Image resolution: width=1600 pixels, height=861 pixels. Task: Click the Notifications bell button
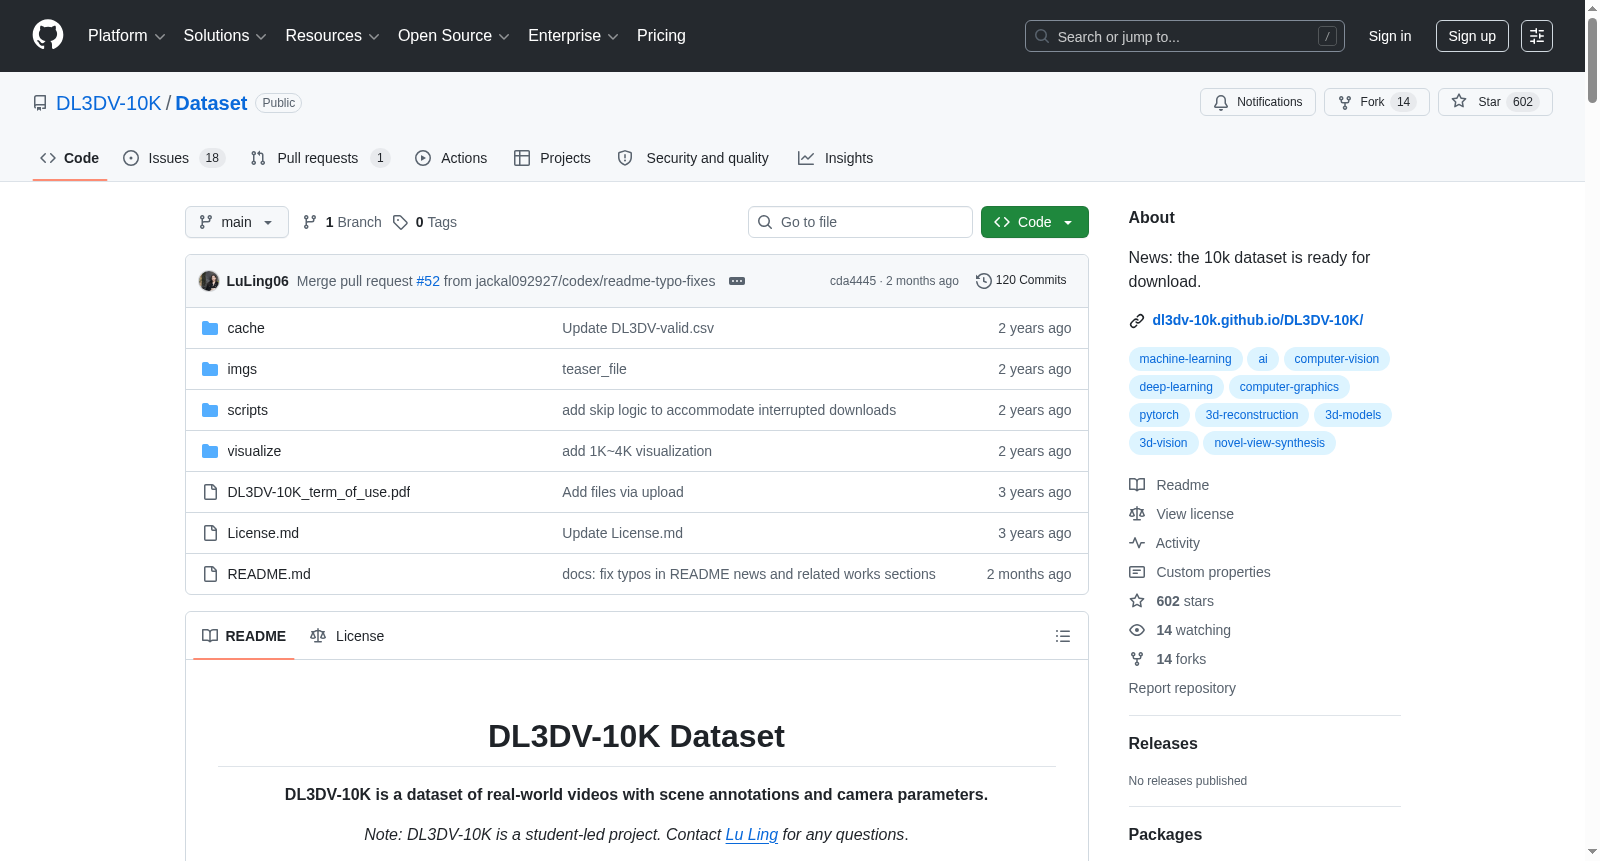(1258, 102)
